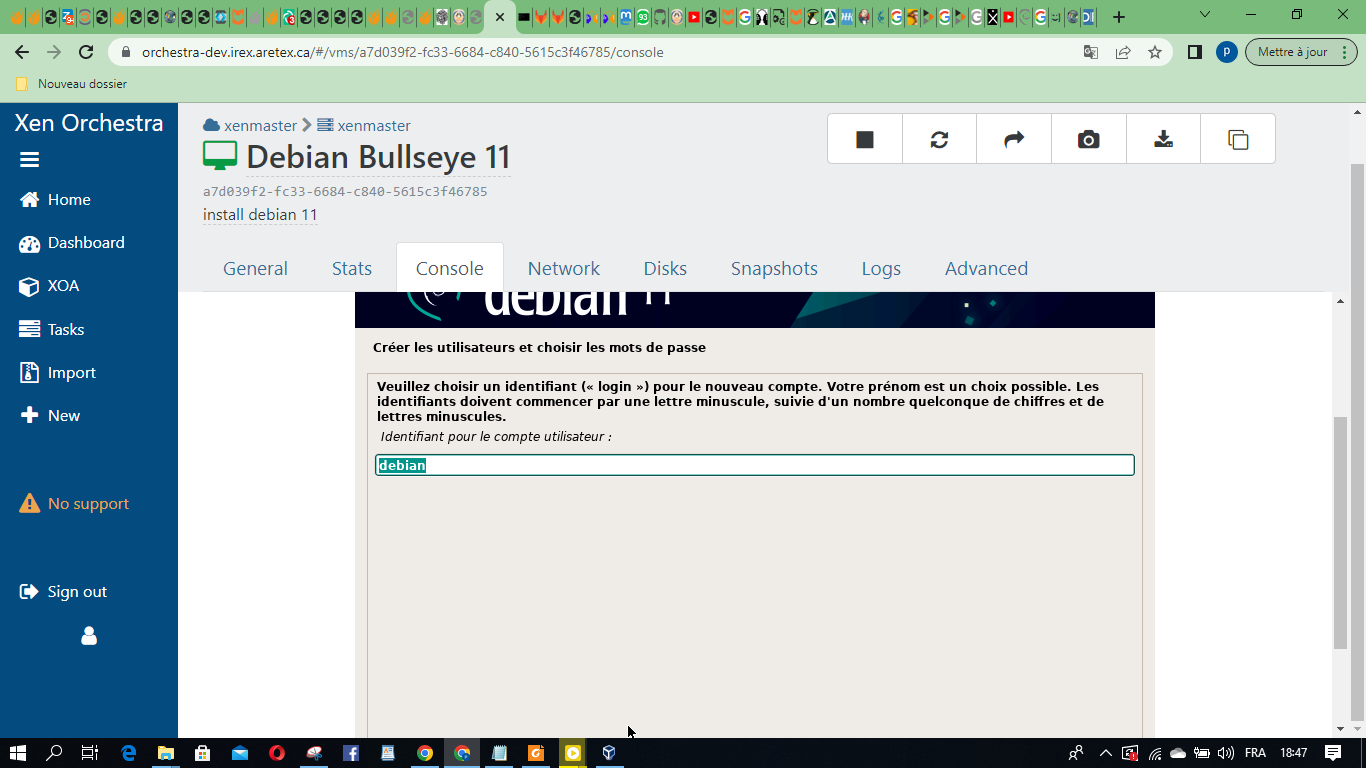Copy the VM using the duplicate icon
The image size is (1366, 768).
[1238, 139]
